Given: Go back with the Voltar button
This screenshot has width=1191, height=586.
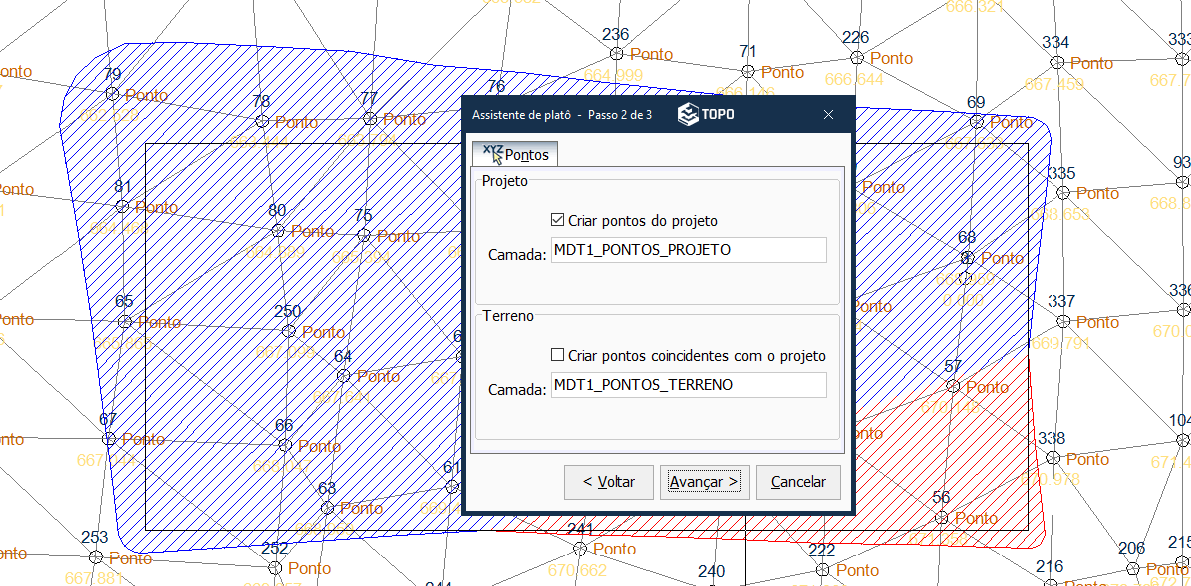Looking at the screenshot, I should pos(608,482).
